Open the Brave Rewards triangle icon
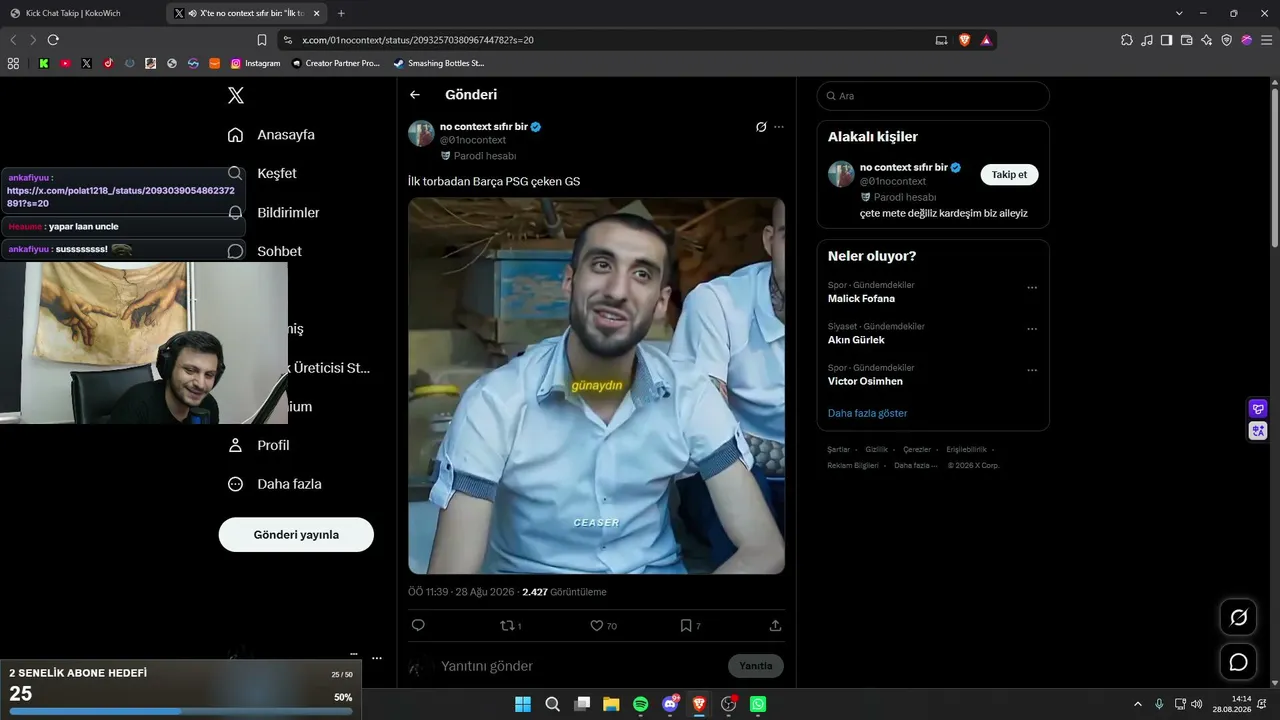1280x720 pixels. coord(986,40)
